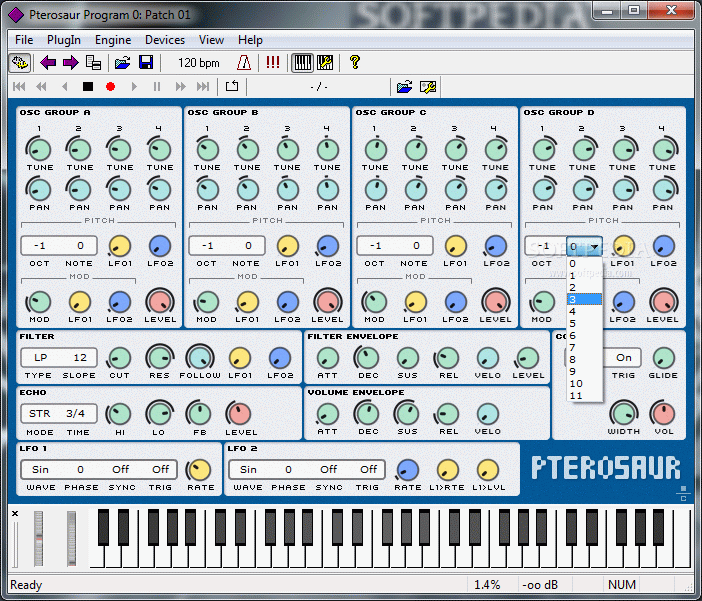702x601 pixels.
Task: Toggle the loop playback icon
Action: point(232,86)
